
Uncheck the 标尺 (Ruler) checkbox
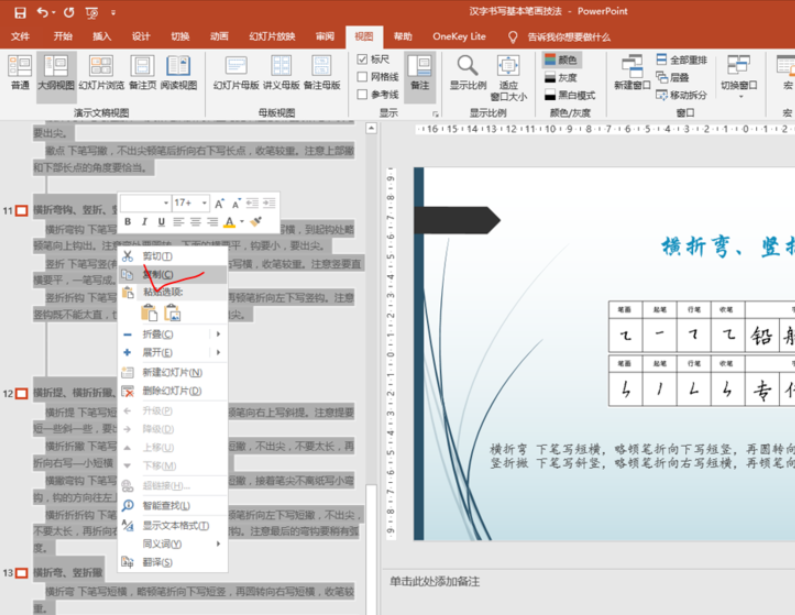coord(362,59)
